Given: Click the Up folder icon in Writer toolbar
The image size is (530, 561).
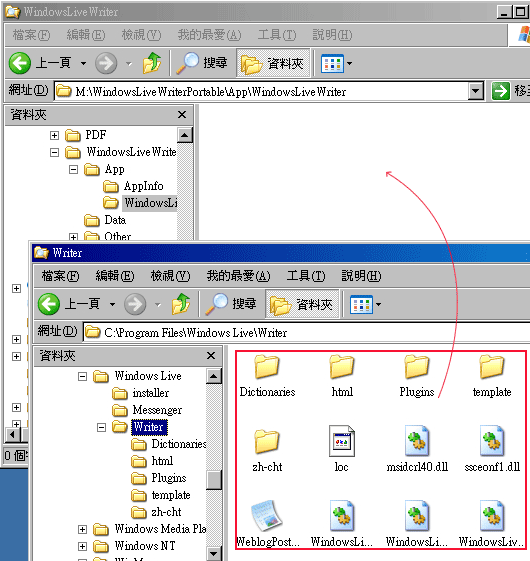Looking at the screenshot, I should click(x=181, y=304).
